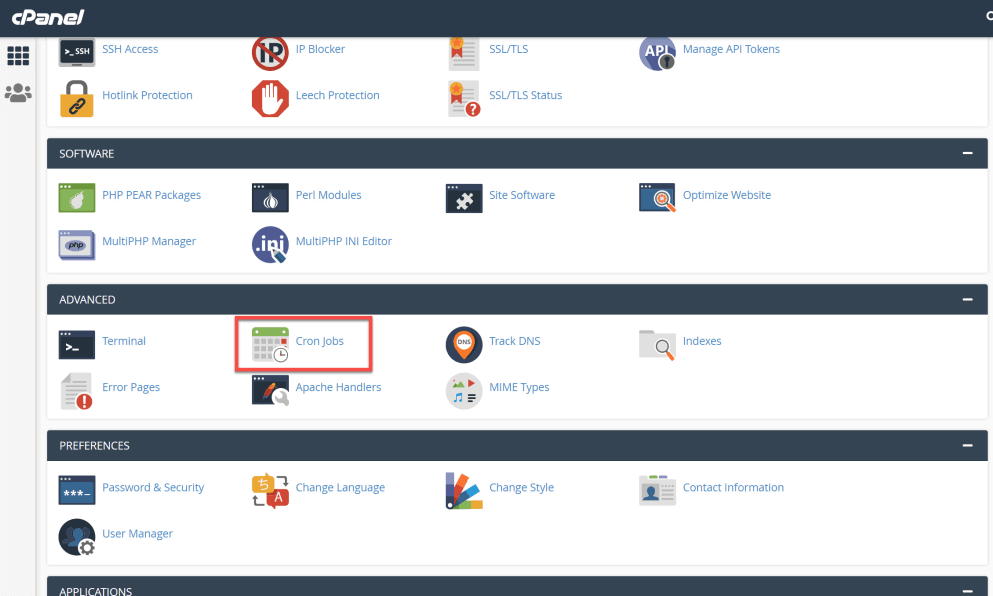Open the Optimize Website link
This screenshot has height=596, width=993.
[726, 195]
